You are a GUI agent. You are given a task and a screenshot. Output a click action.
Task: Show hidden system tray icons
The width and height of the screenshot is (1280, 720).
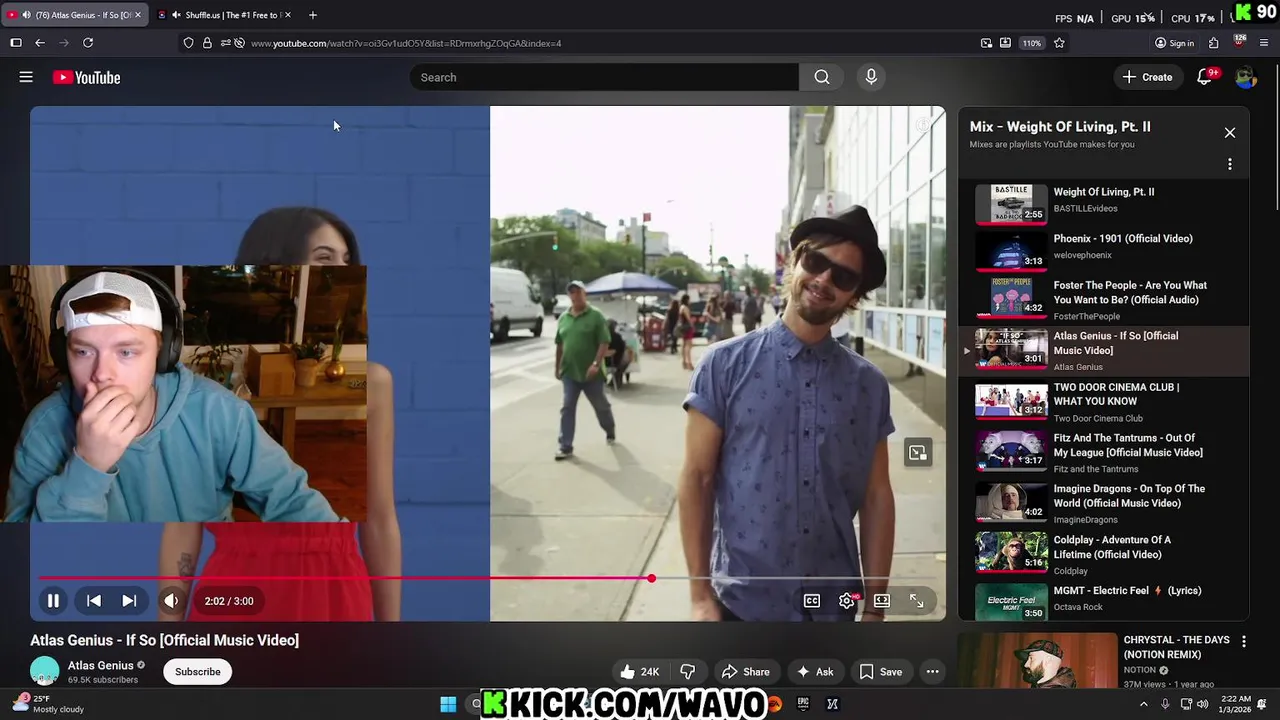click(1144, 704)
